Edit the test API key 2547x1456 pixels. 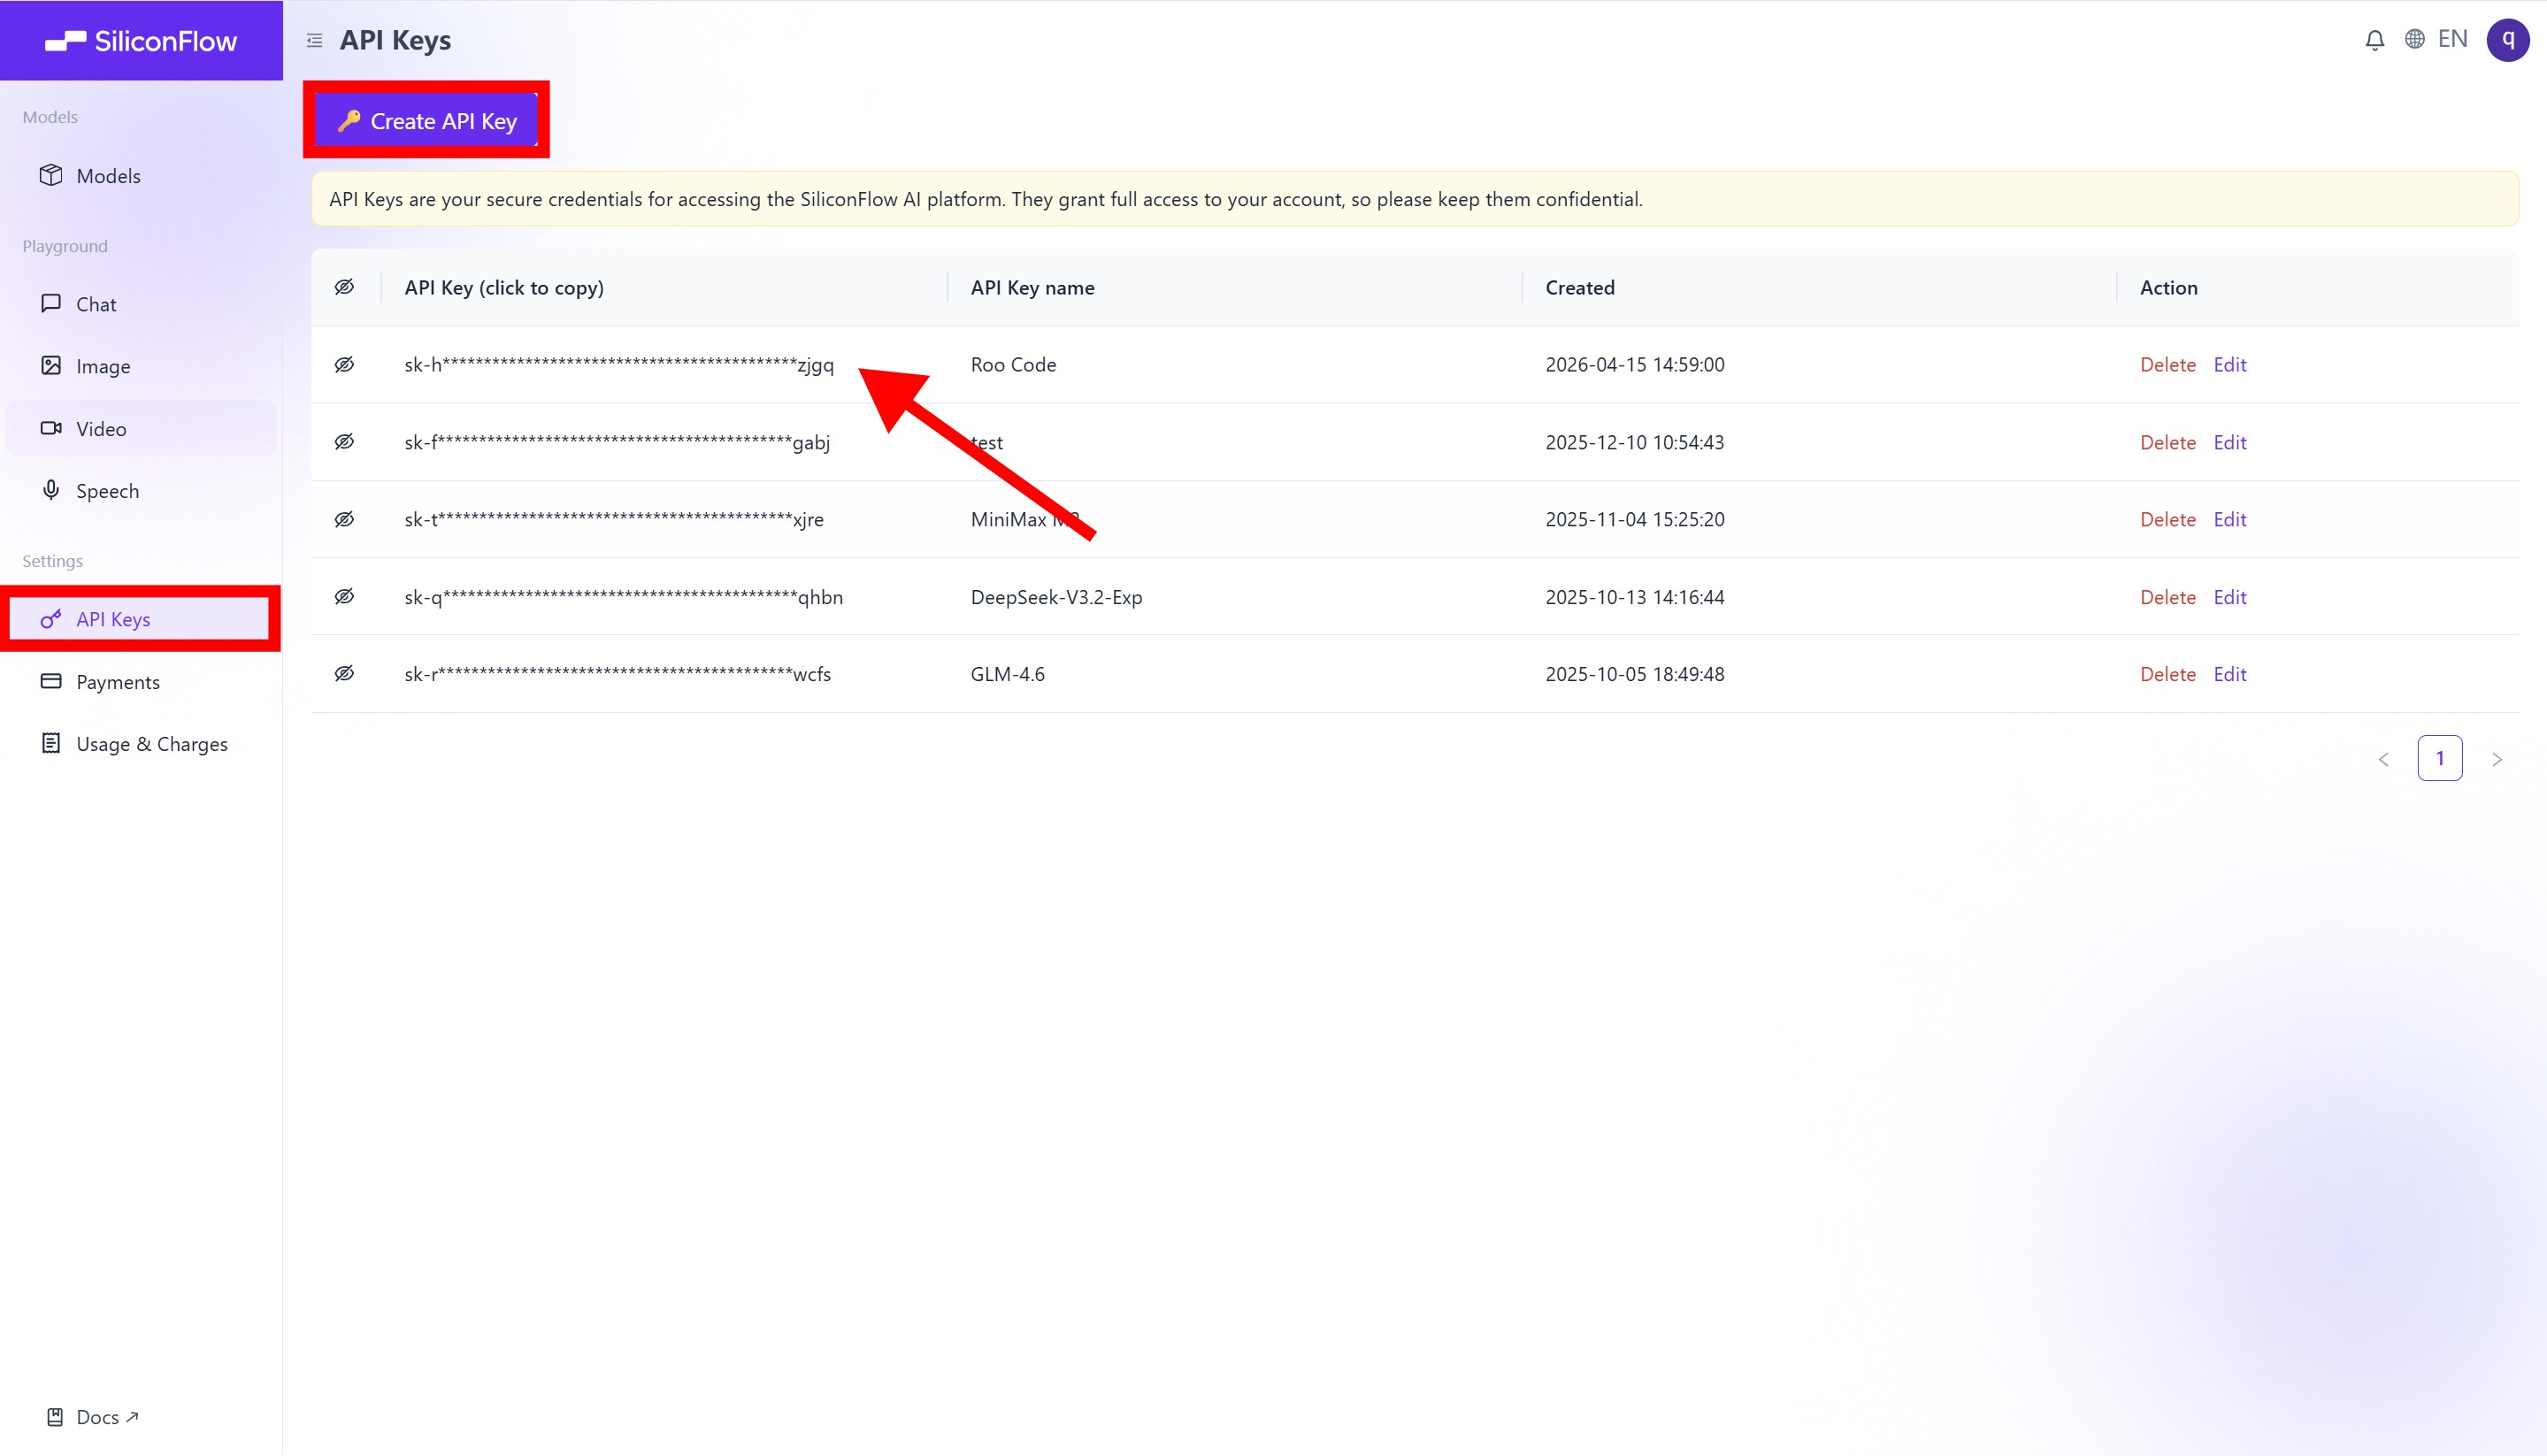click(x=2229, y=442)
